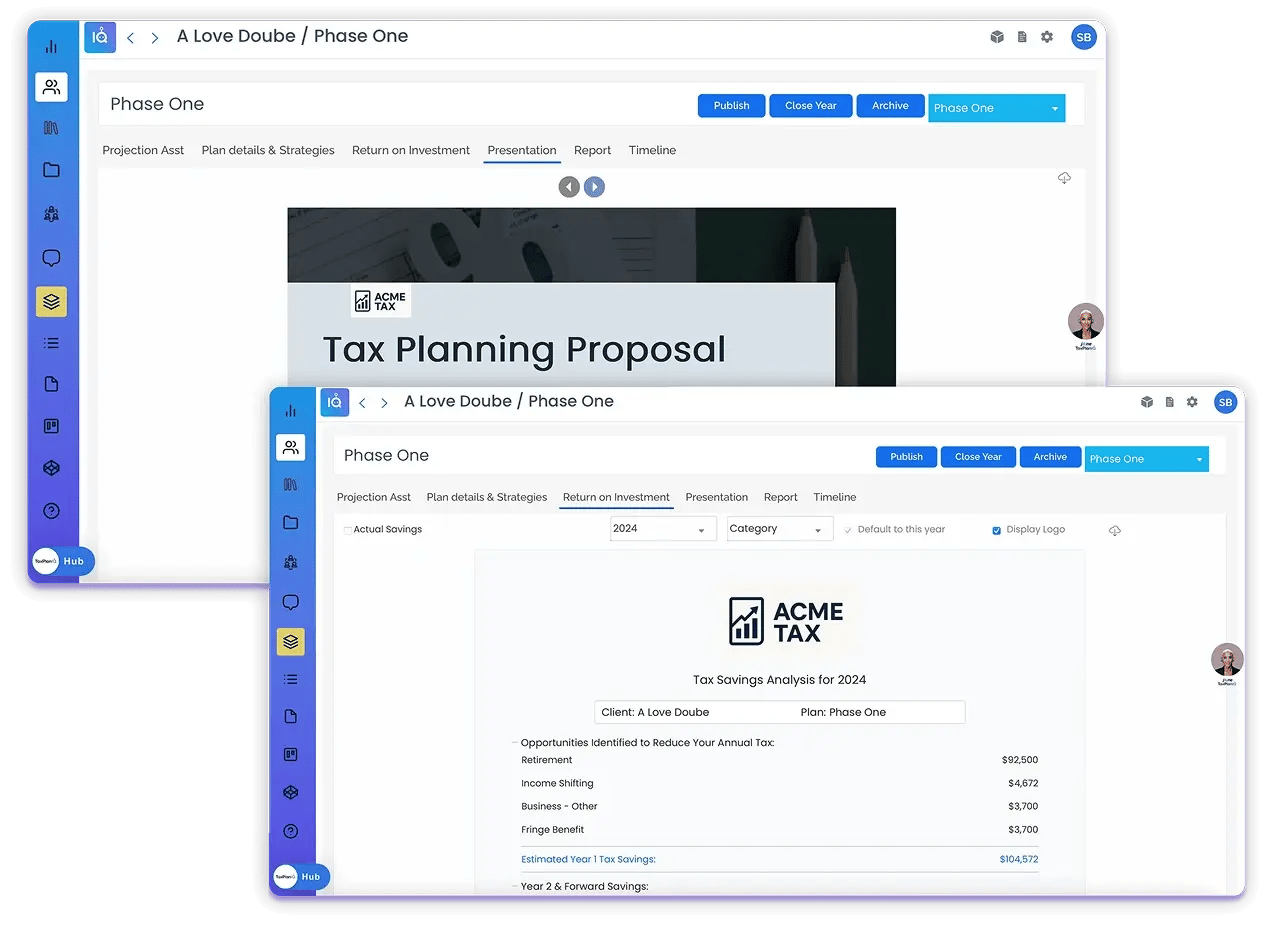1270x928 pixels.
Task: Toggle the Default to this year checkbox
Action: [x=848, y=530]
